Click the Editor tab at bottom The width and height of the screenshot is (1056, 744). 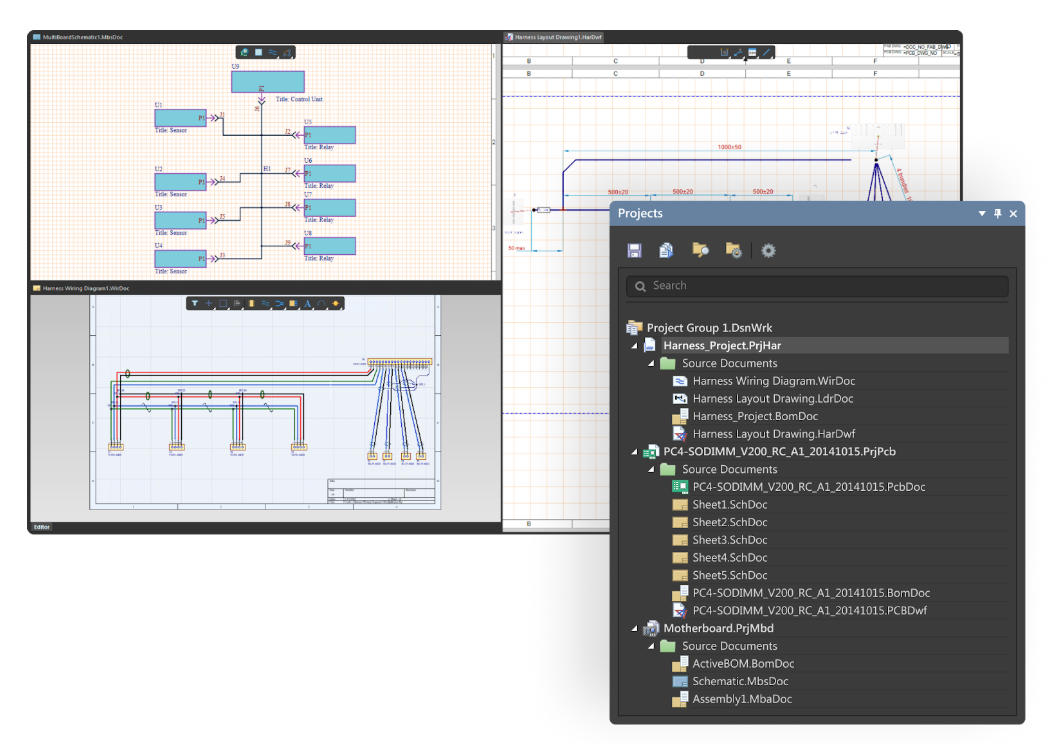coord(41,527)
